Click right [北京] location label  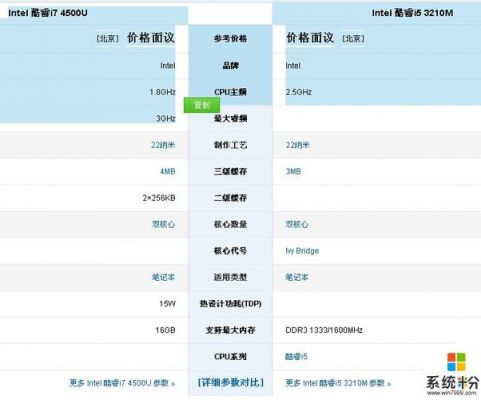[353, 38]
